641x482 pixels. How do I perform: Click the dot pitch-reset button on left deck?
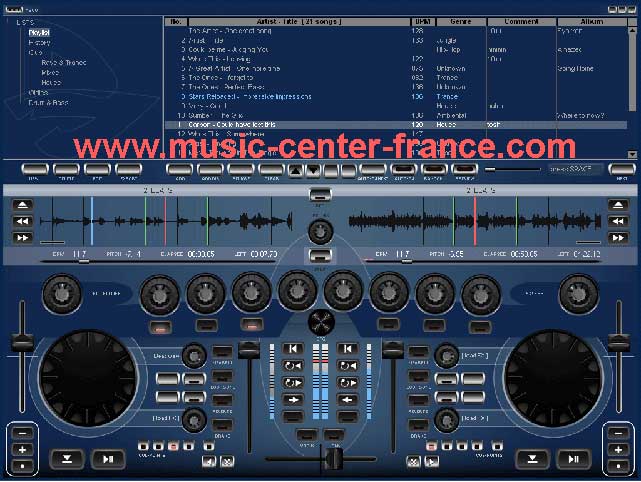(22, 466)
